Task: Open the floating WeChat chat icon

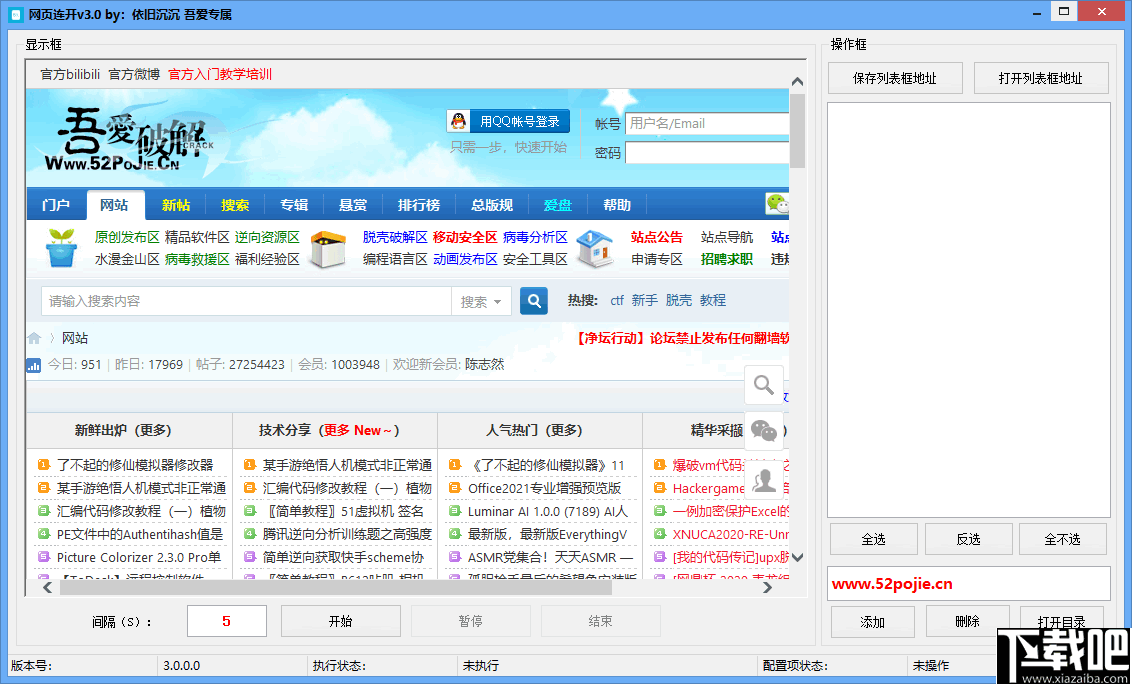Action: pos(765,430)
